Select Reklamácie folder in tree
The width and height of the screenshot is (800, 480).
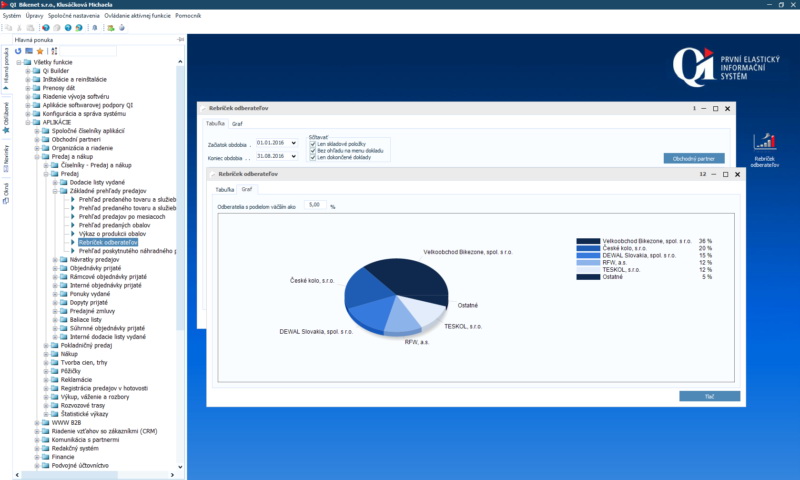(77, 380)
